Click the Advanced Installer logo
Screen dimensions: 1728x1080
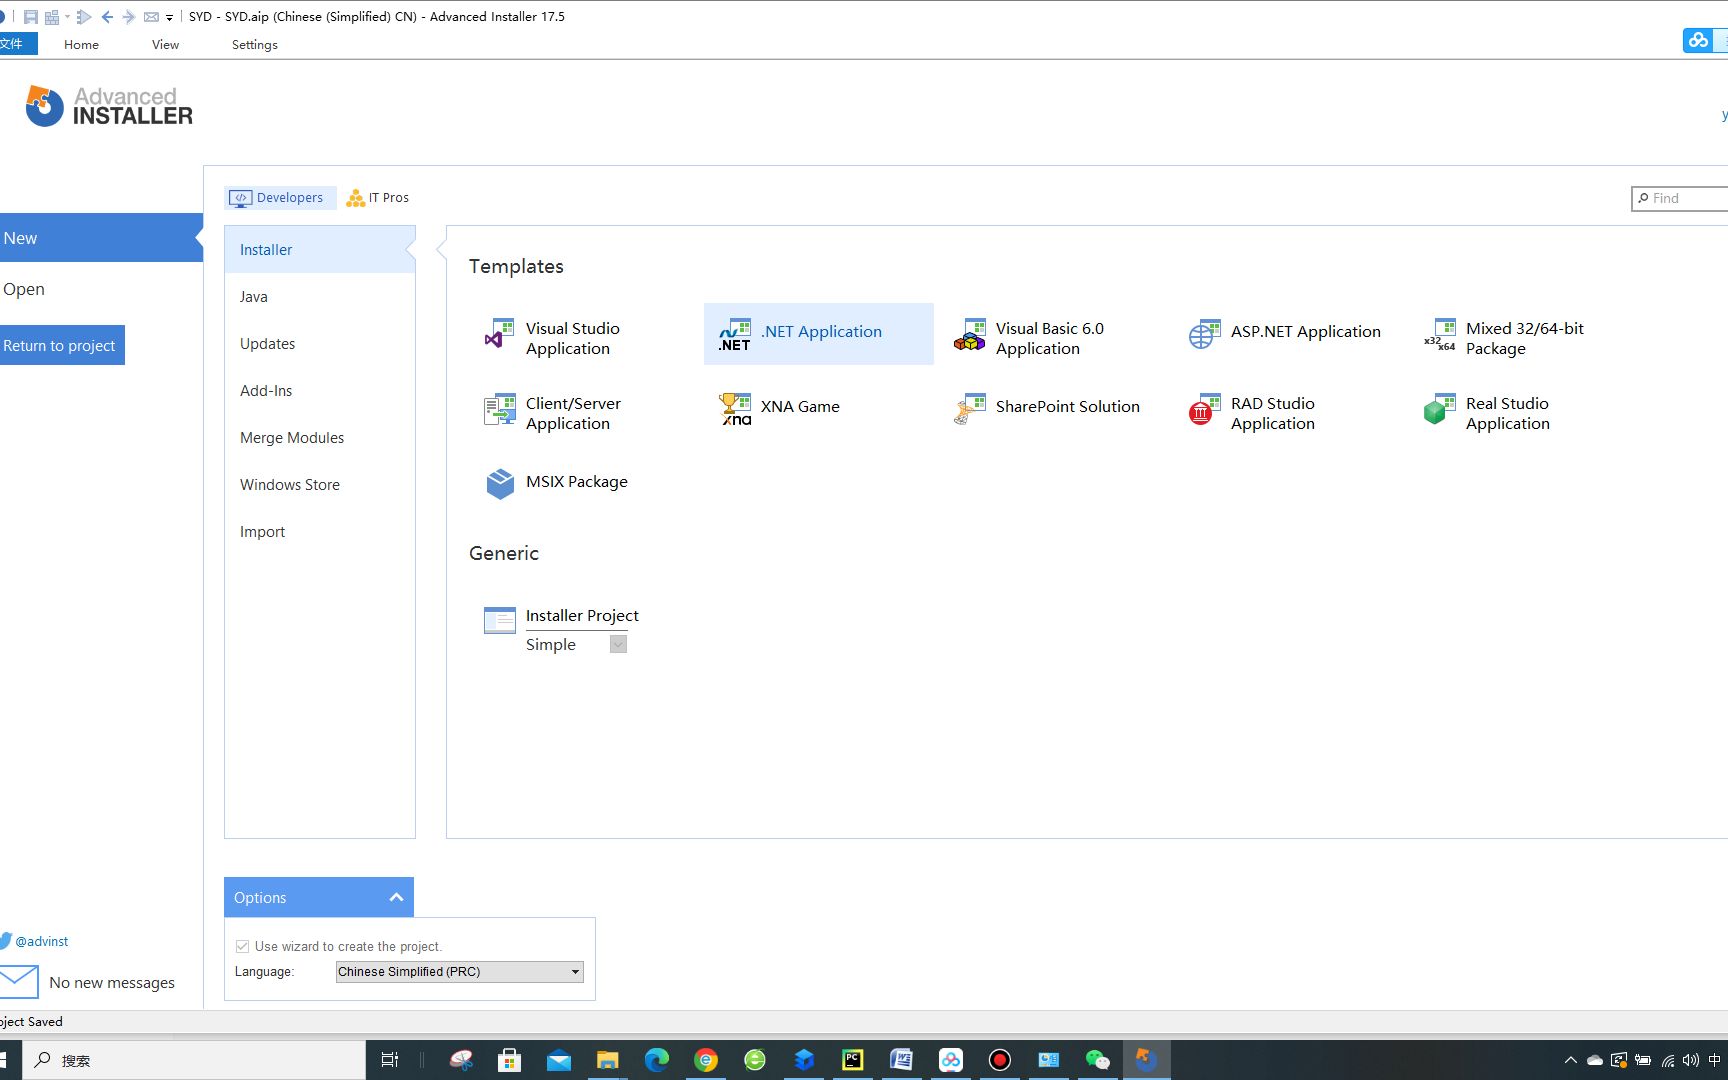(x=108, y=106)
